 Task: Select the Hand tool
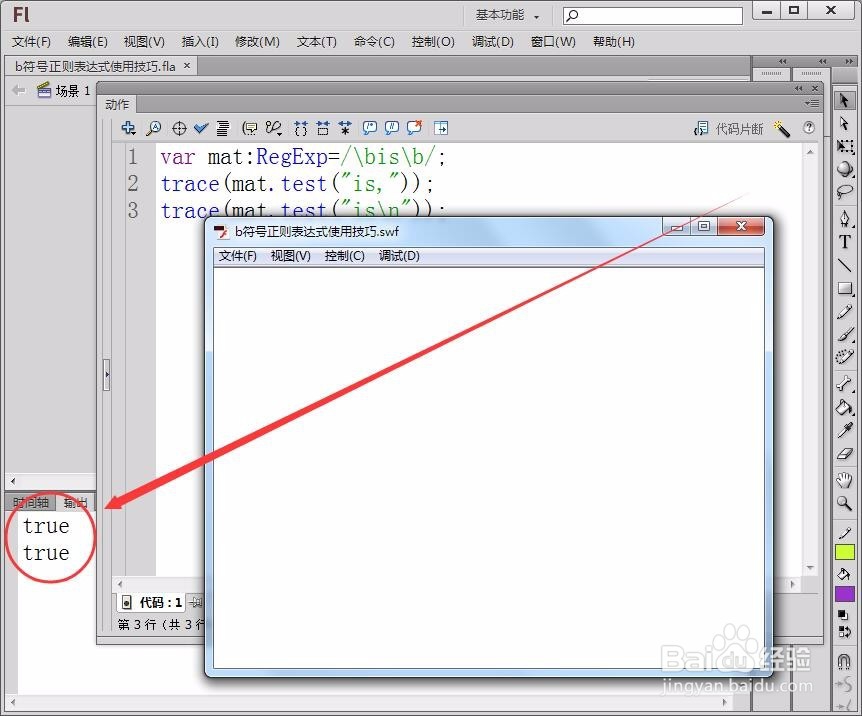pos(844,480)
